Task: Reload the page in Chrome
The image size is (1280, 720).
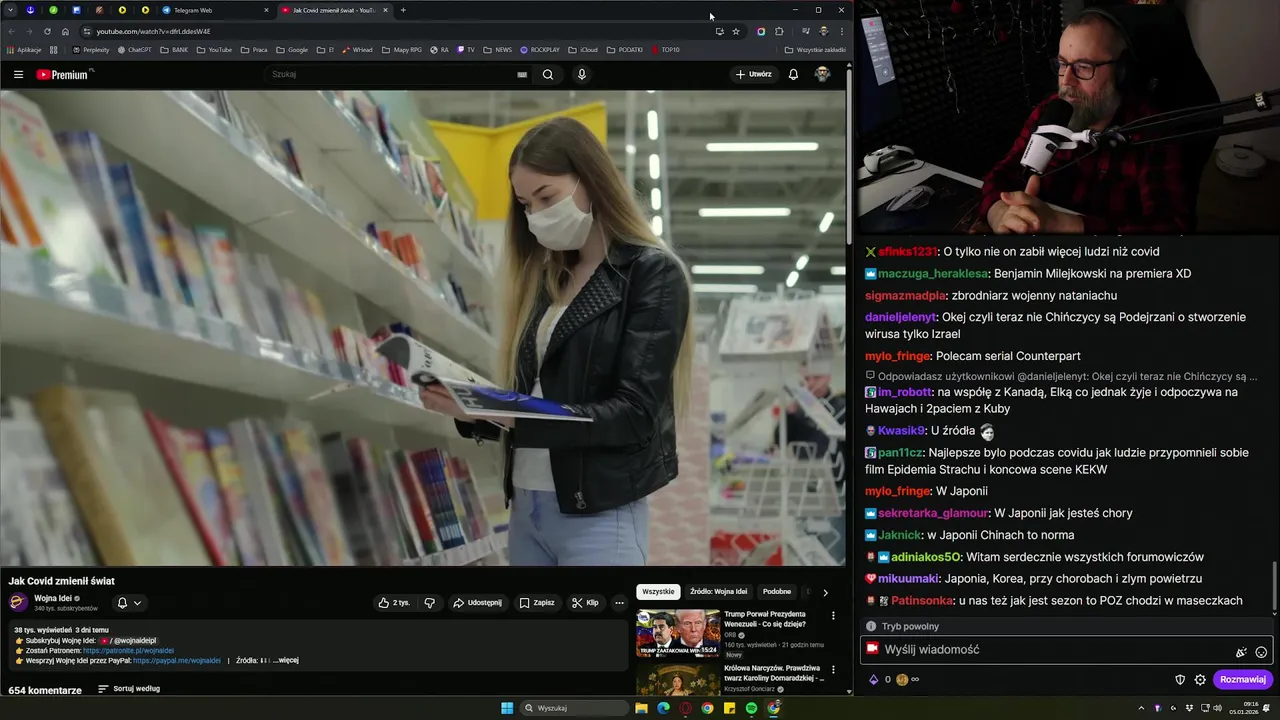Action: 47,31
